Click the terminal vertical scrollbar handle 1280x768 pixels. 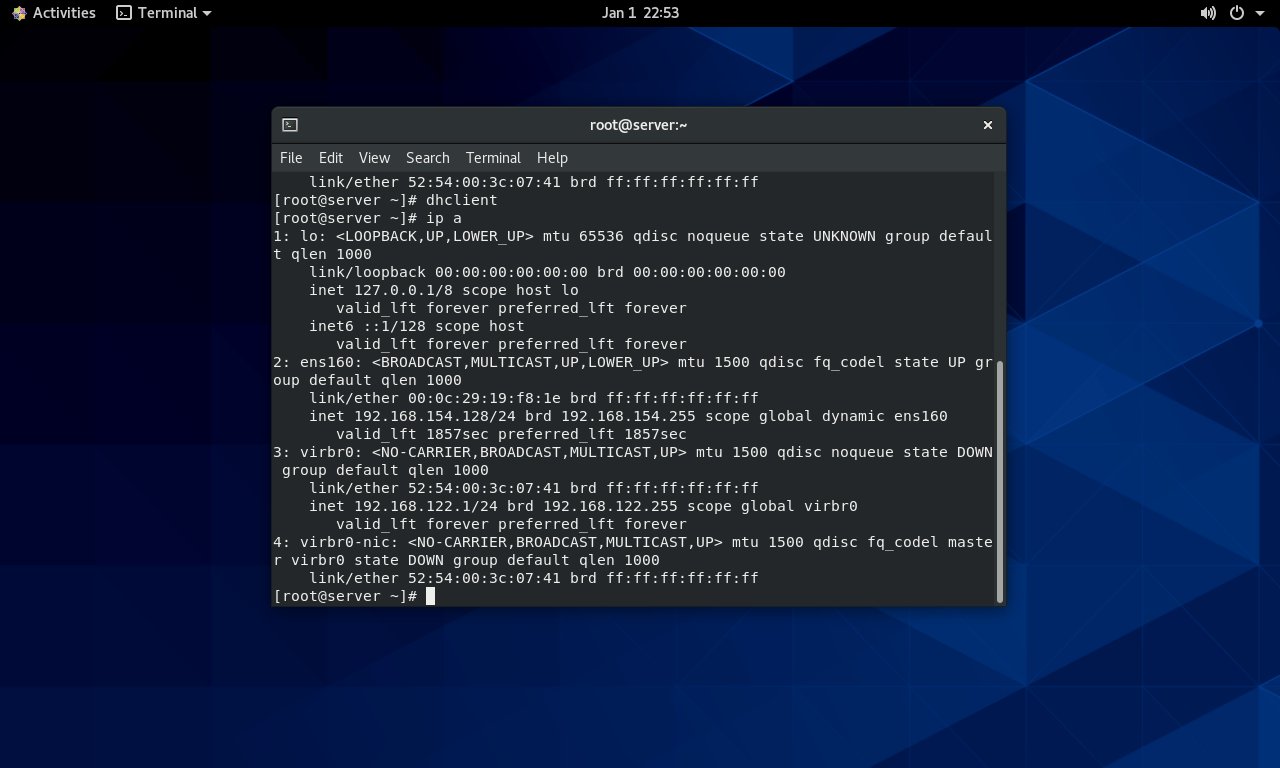click(x=1000, y=481)
